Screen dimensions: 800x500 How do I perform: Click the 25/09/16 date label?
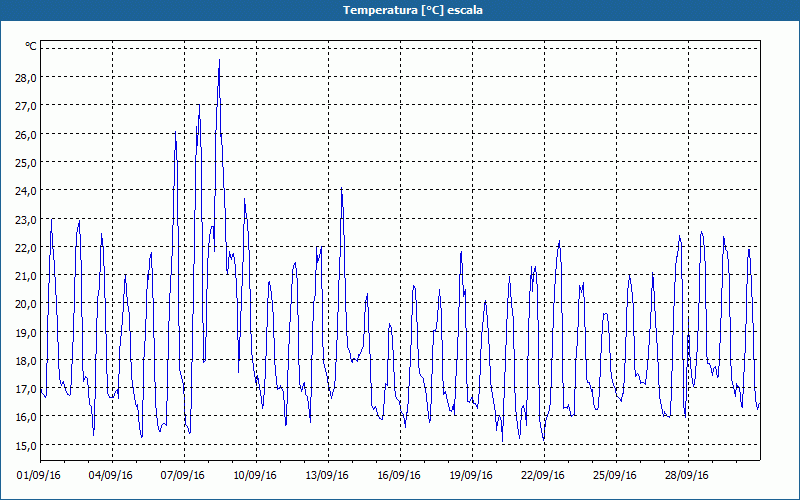click(x=615, y=475)
